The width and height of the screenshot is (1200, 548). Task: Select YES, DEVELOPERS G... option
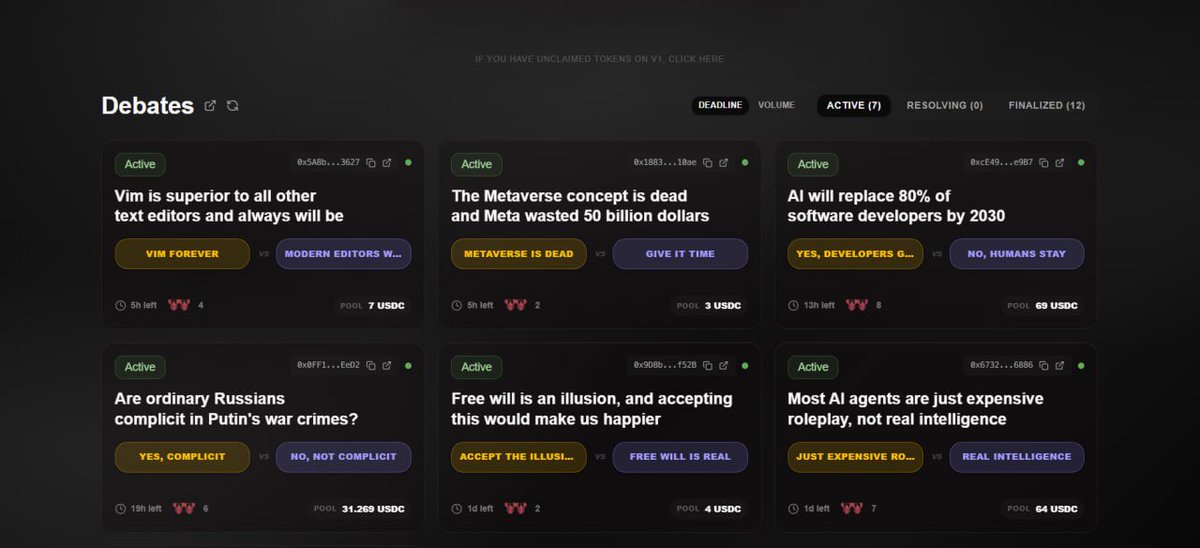point(855,254)
